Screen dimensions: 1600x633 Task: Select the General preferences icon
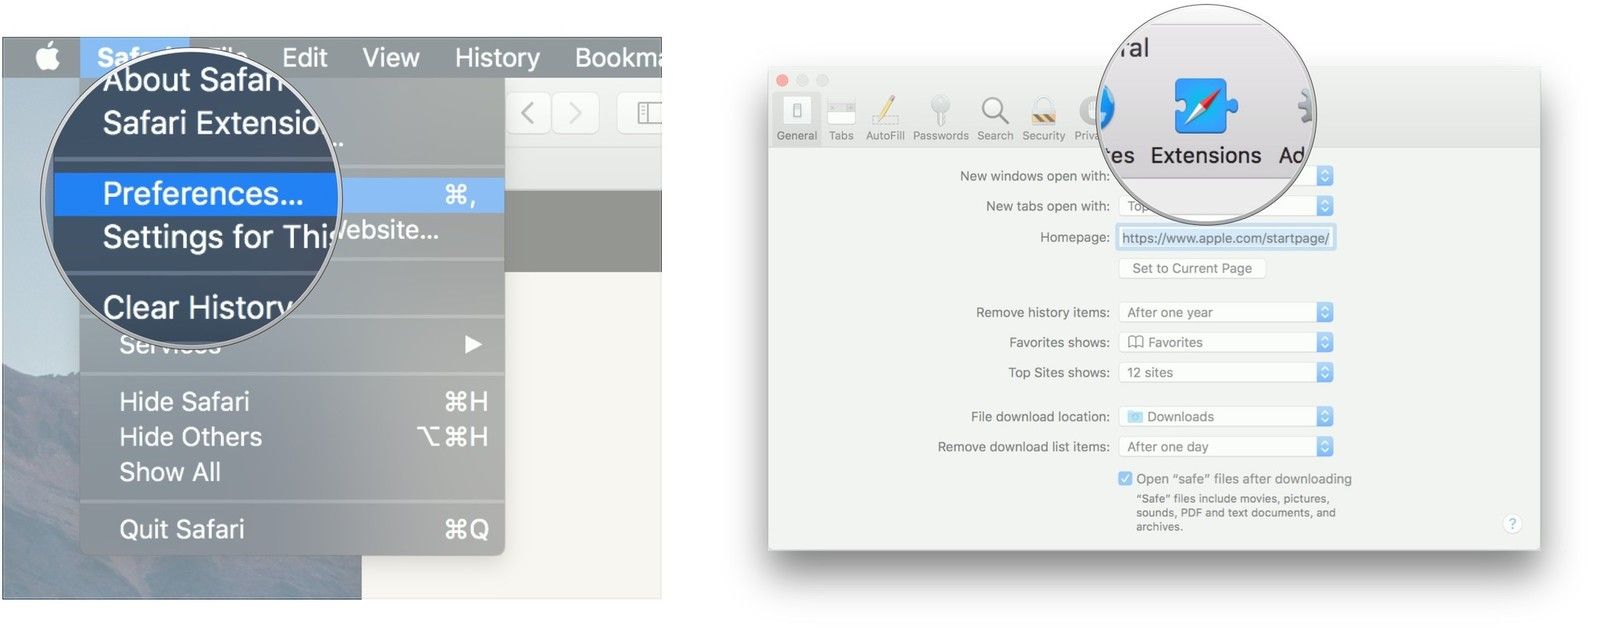click(796, 111)
